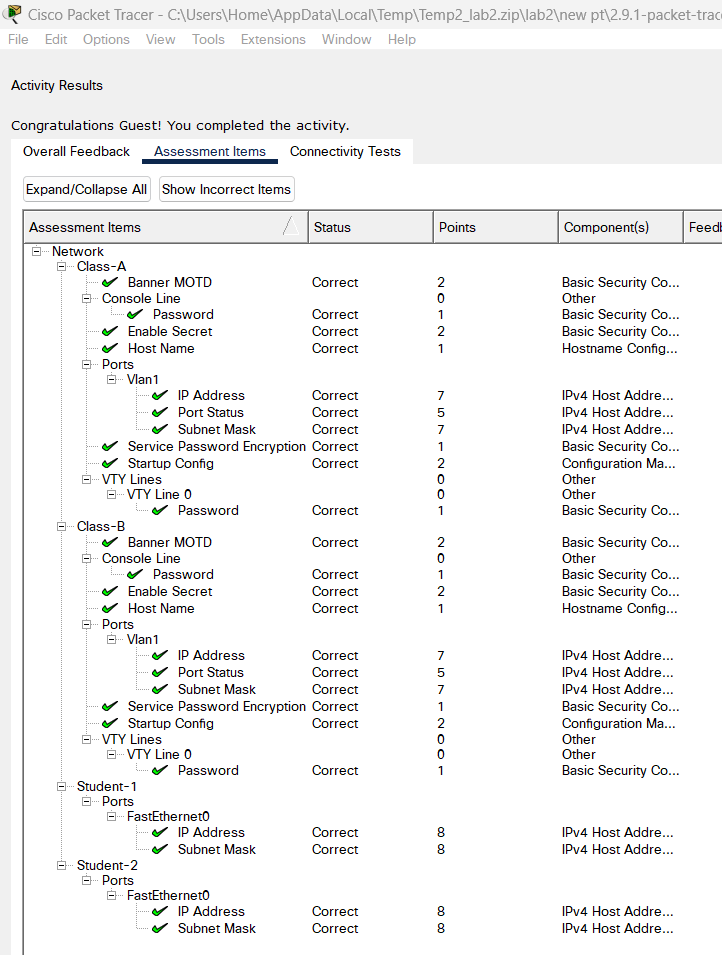Image resolution: width=722 pixels, height=955 pixels.
Task: Click the Cisco Packet Tracer title bar icon
Action: pos(12,13)
